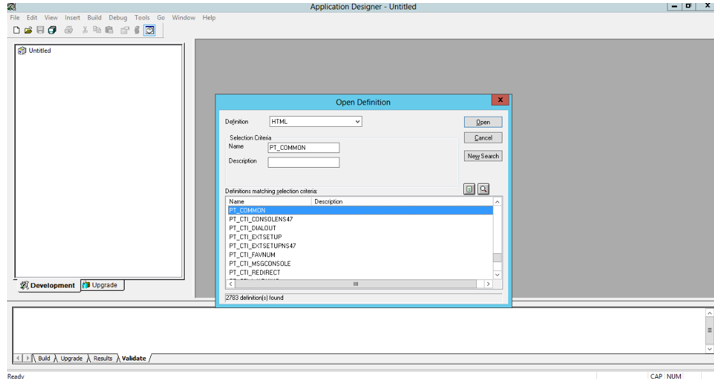Open the Edit menu
720x384 pixels.
coord(32,17)
